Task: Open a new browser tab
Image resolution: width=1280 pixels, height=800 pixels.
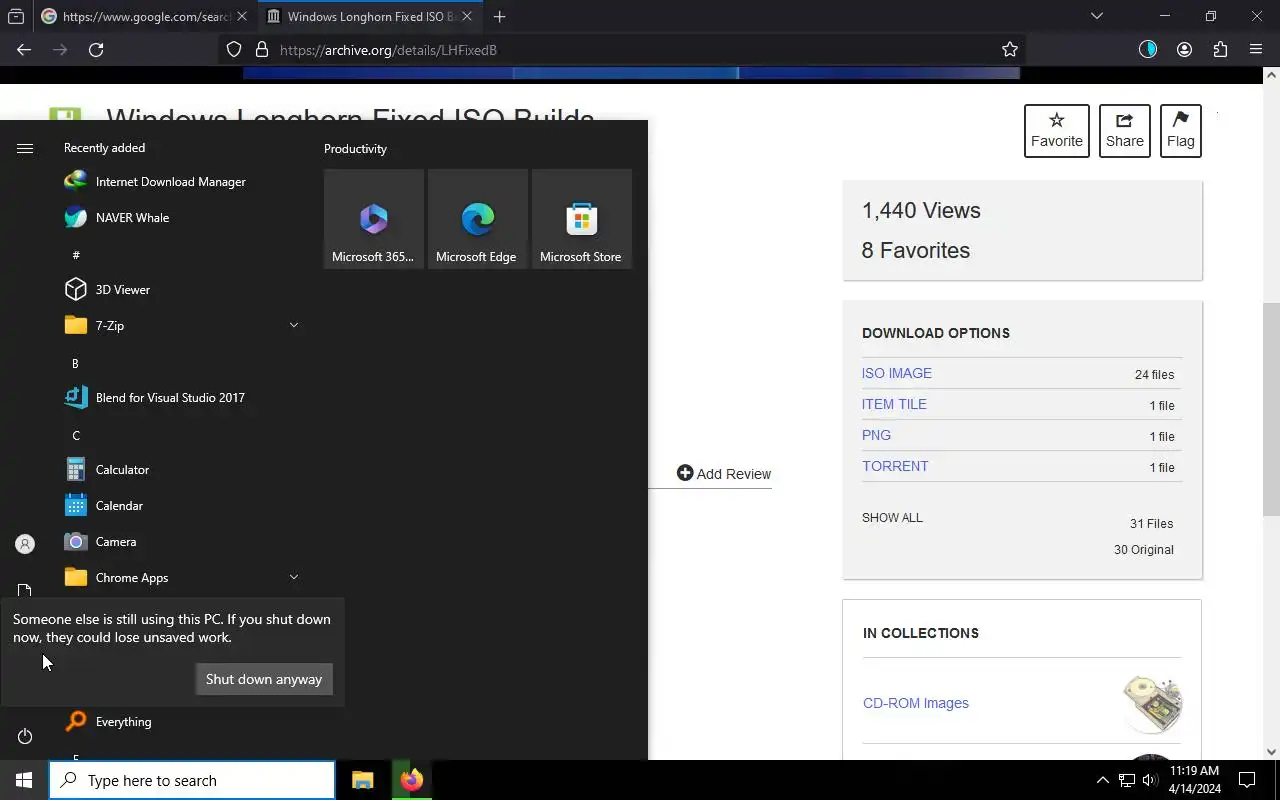Action: click(x=499, y=16)
